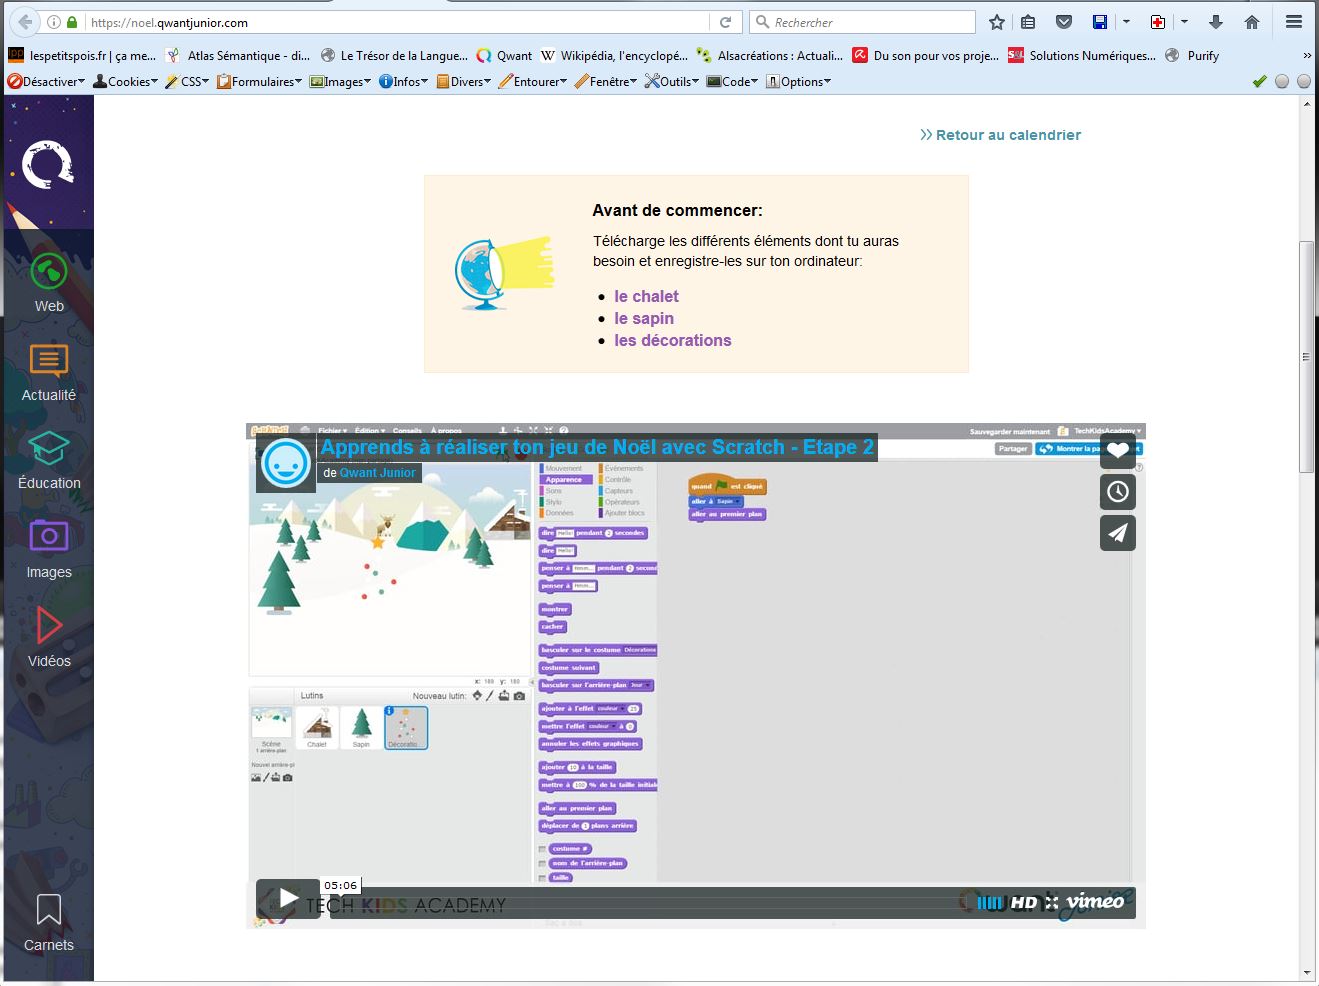This screenshot has height=986, width=1319.
Task: Open Du son pour vos projets bookmark
Action: (x=926, y=56)
